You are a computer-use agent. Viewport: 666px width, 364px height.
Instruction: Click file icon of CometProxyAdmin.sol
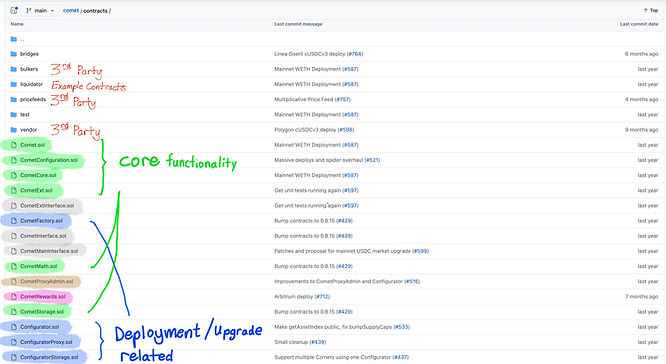click(x=14, y=282)
